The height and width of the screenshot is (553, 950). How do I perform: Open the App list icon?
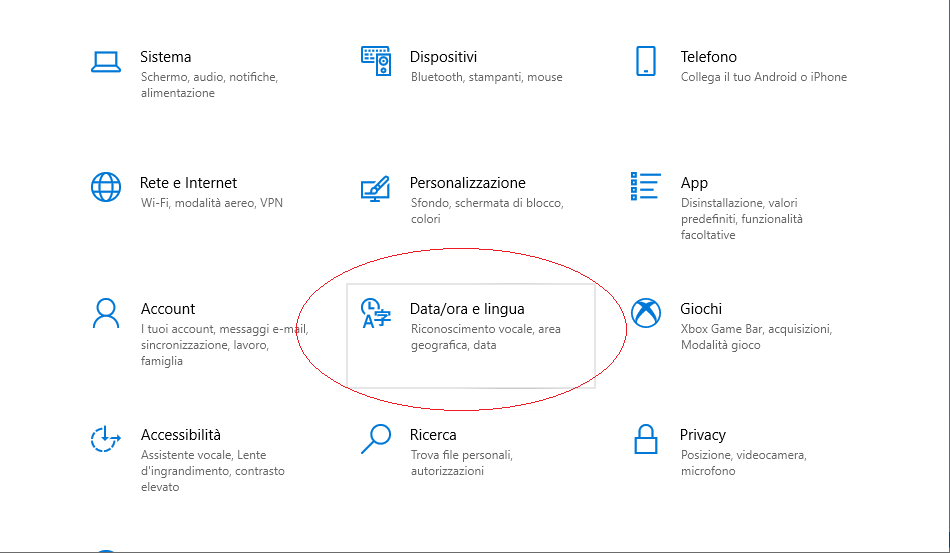tap(645, 186)
